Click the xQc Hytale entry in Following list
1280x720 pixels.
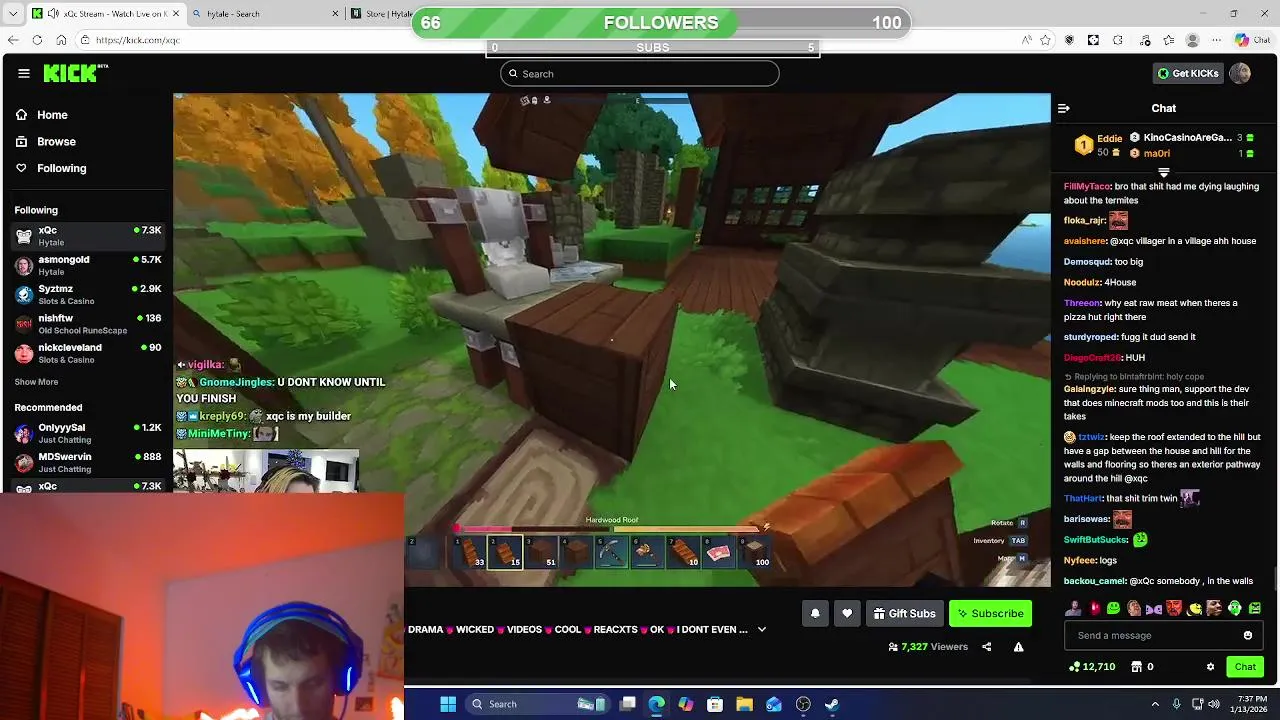[88, 236]
